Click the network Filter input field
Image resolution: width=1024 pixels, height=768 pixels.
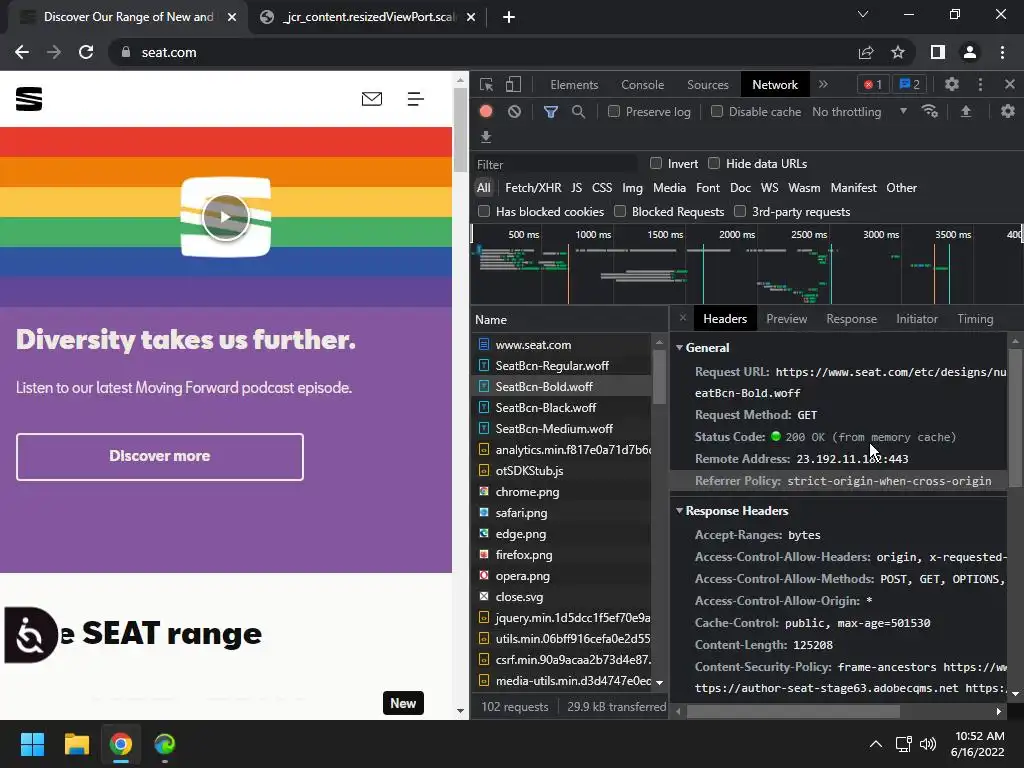(x=554, y=164)
